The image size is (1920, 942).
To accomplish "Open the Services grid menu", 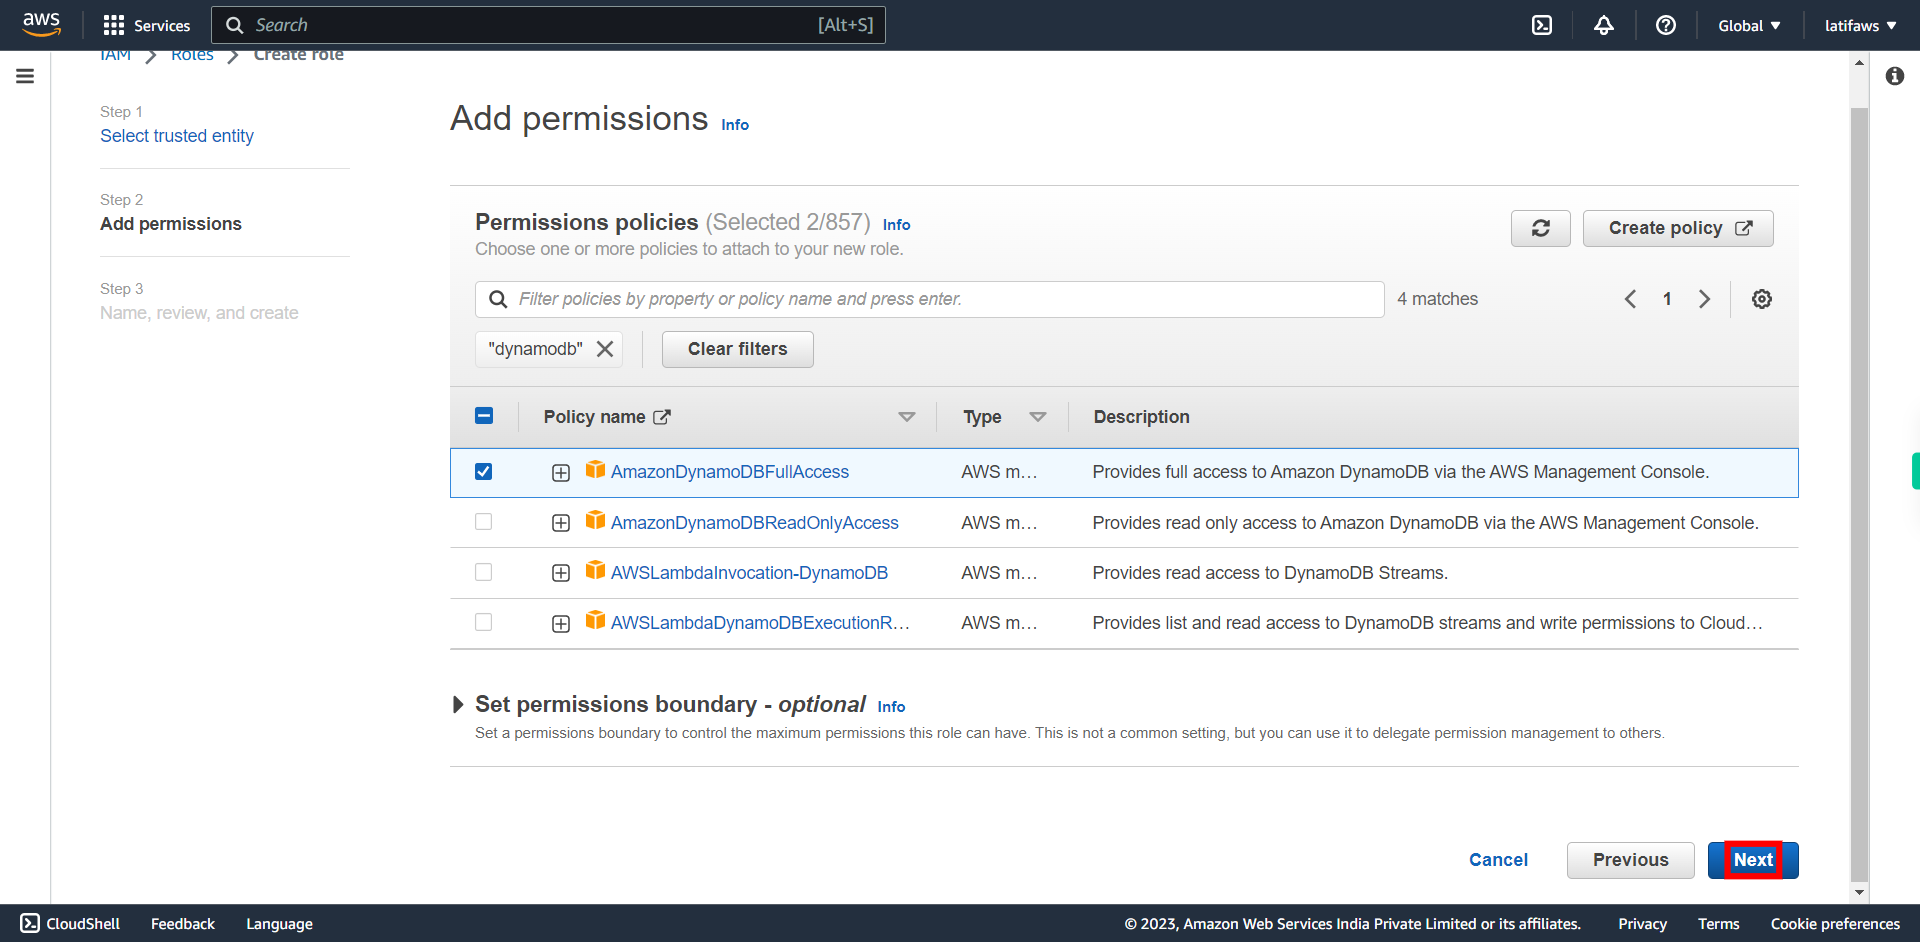I will coord(146,25).
